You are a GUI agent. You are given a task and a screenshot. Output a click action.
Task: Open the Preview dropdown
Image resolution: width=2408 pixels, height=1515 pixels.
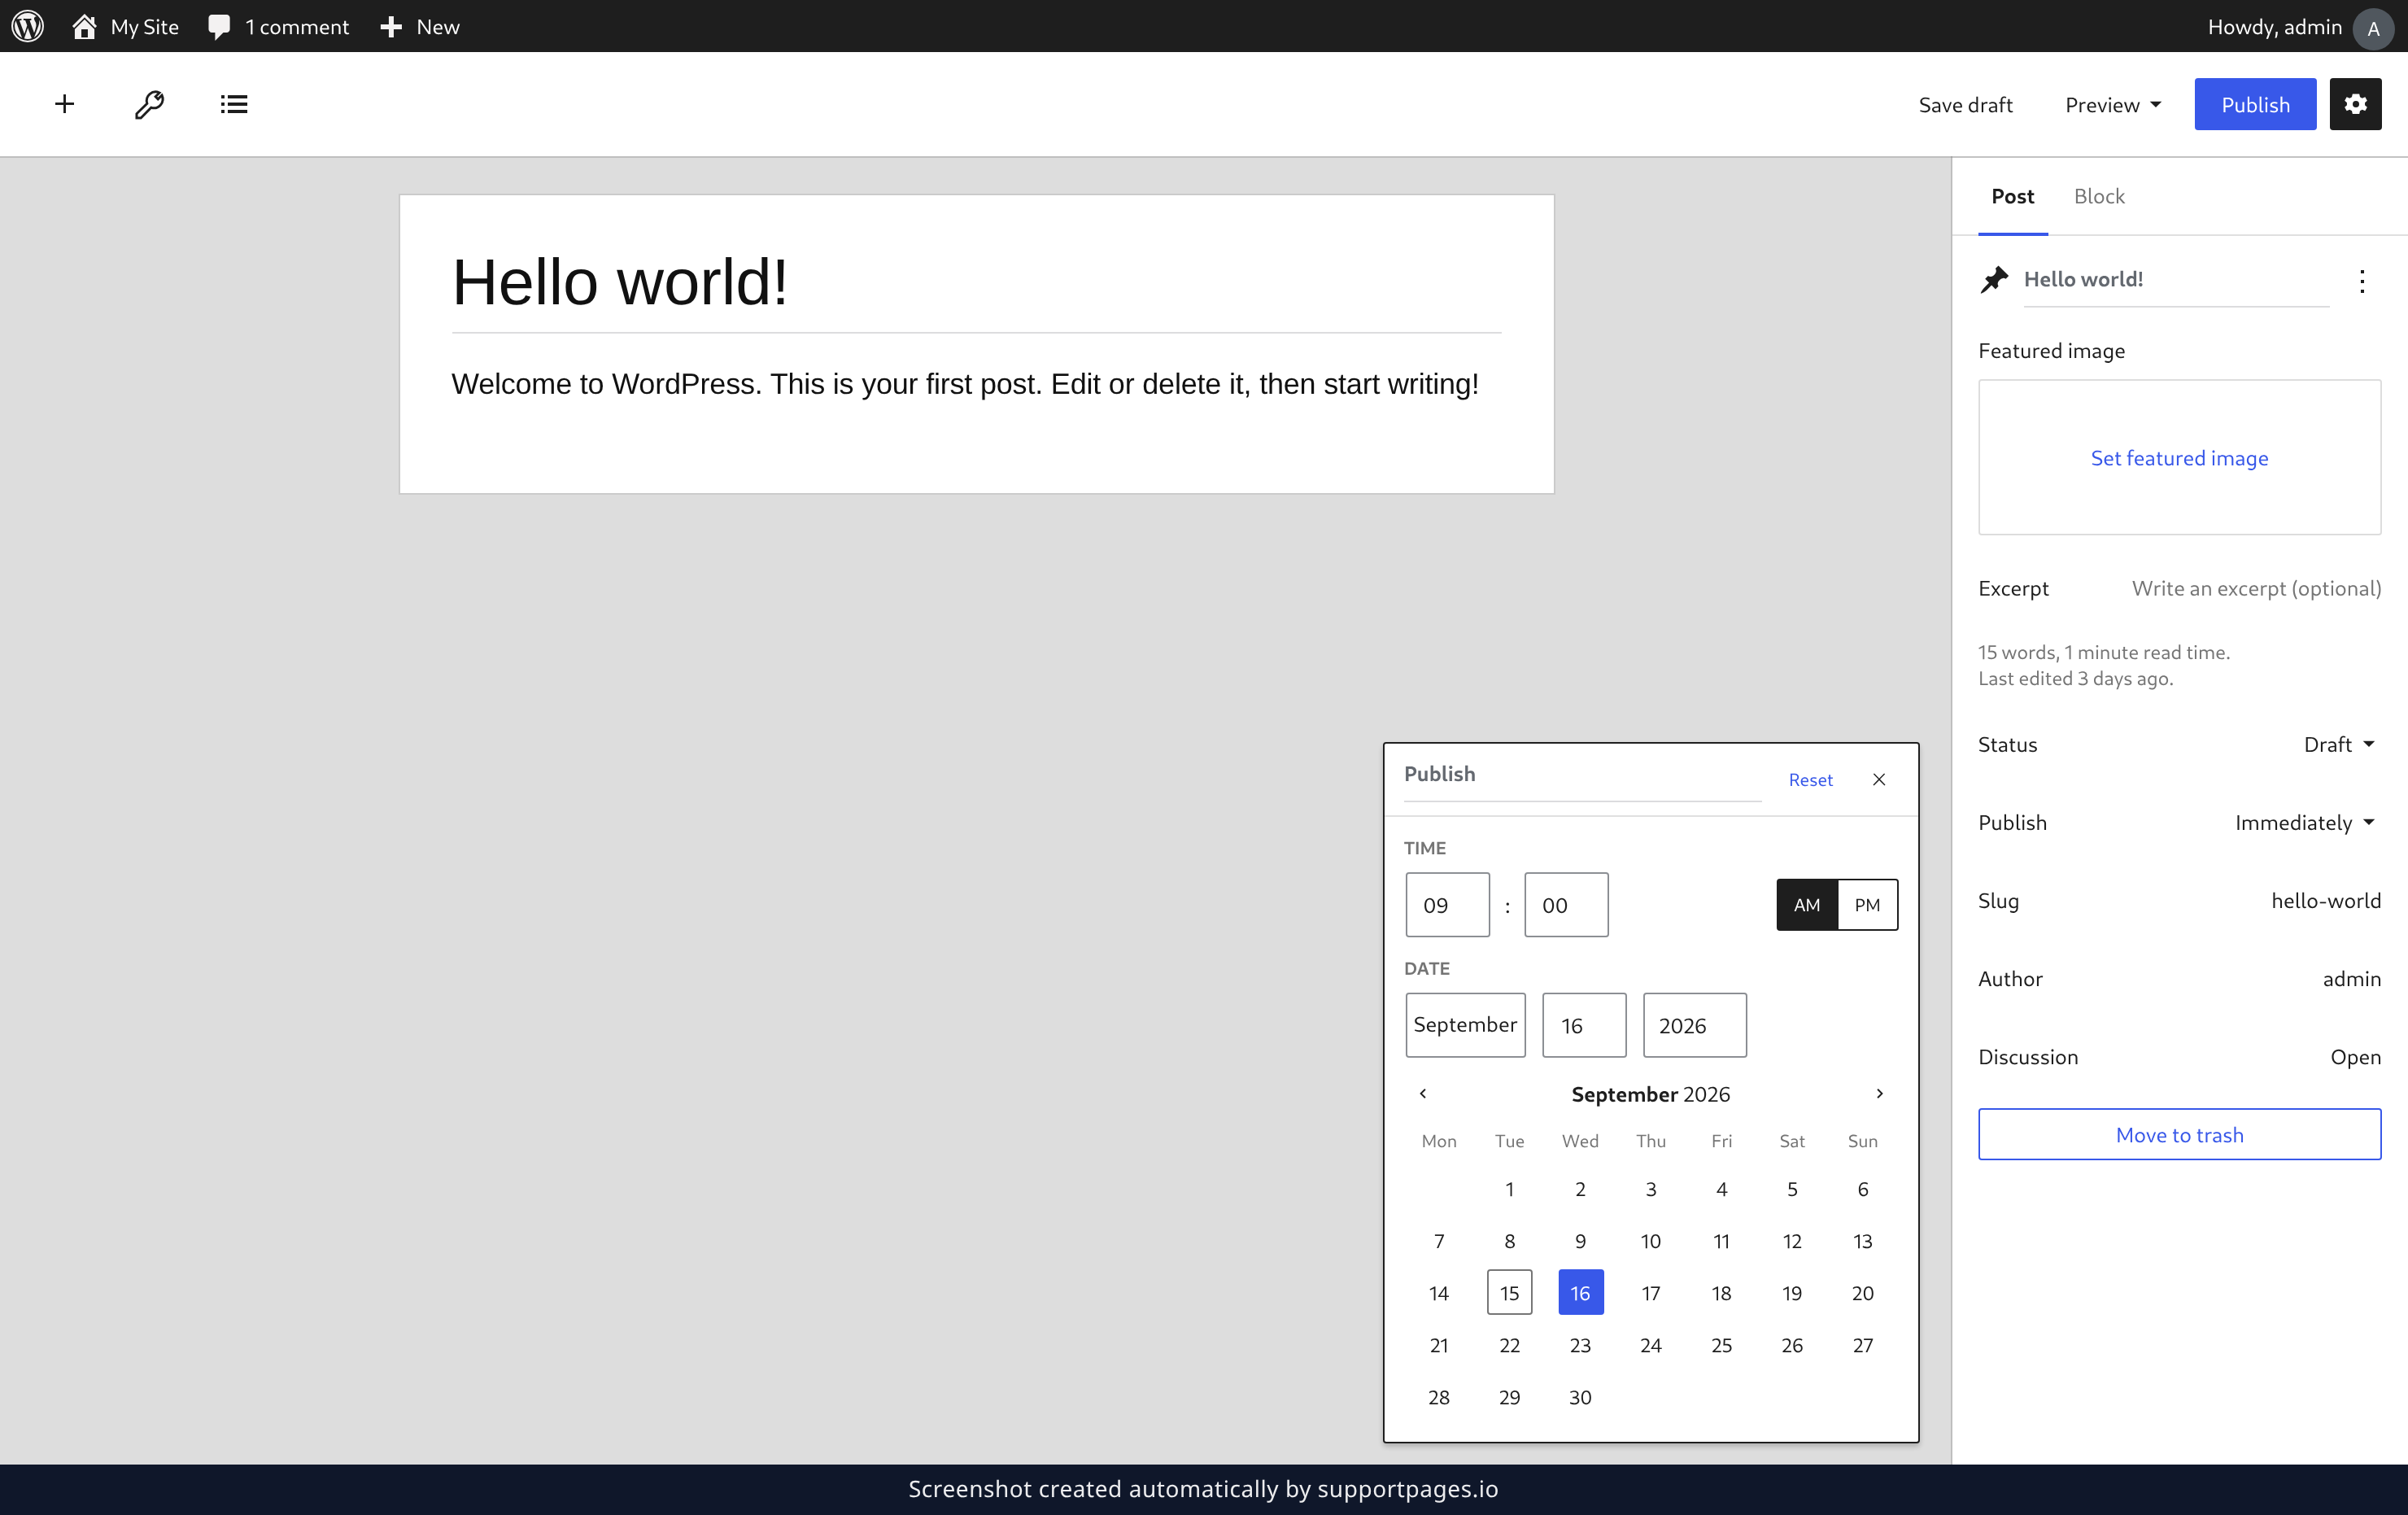[2112, 104]
